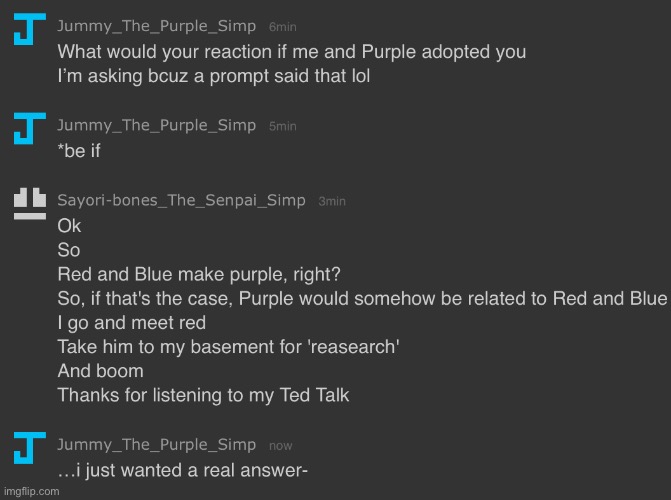Open Sayori-bones_The_Senpai_Simp username link
671x500 pixels.
(181, 200)
